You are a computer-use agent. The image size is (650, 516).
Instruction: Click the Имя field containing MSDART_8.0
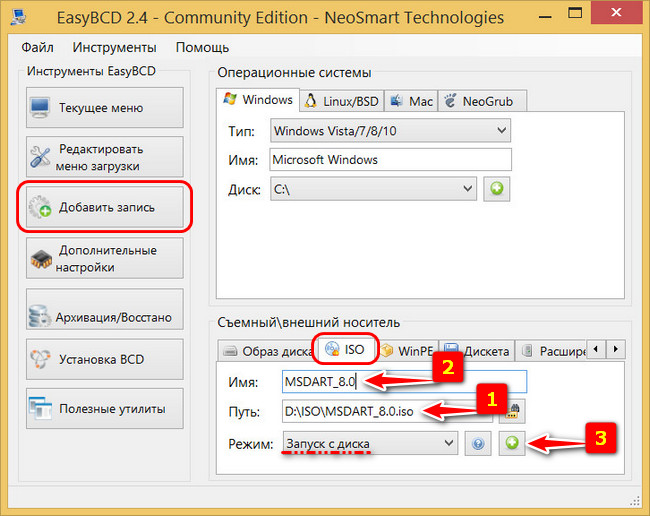click(x=404, y=381)
